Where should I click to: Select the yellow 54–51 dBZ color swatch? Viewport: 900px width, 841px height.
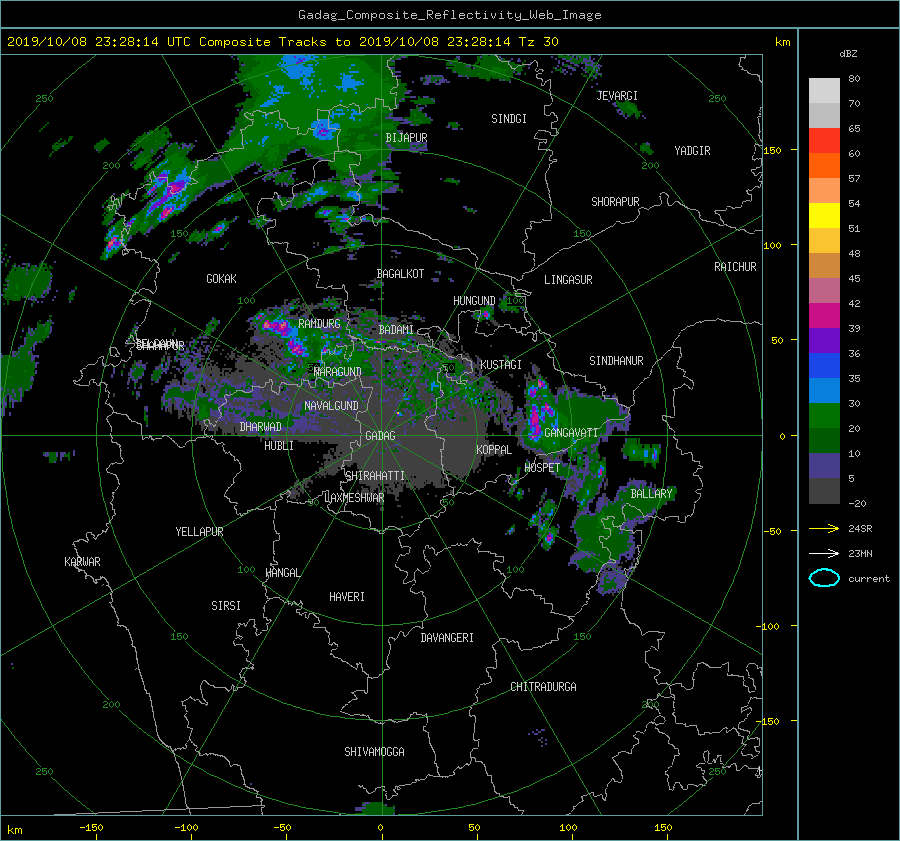pyautogui.click(x=824, y=216)
